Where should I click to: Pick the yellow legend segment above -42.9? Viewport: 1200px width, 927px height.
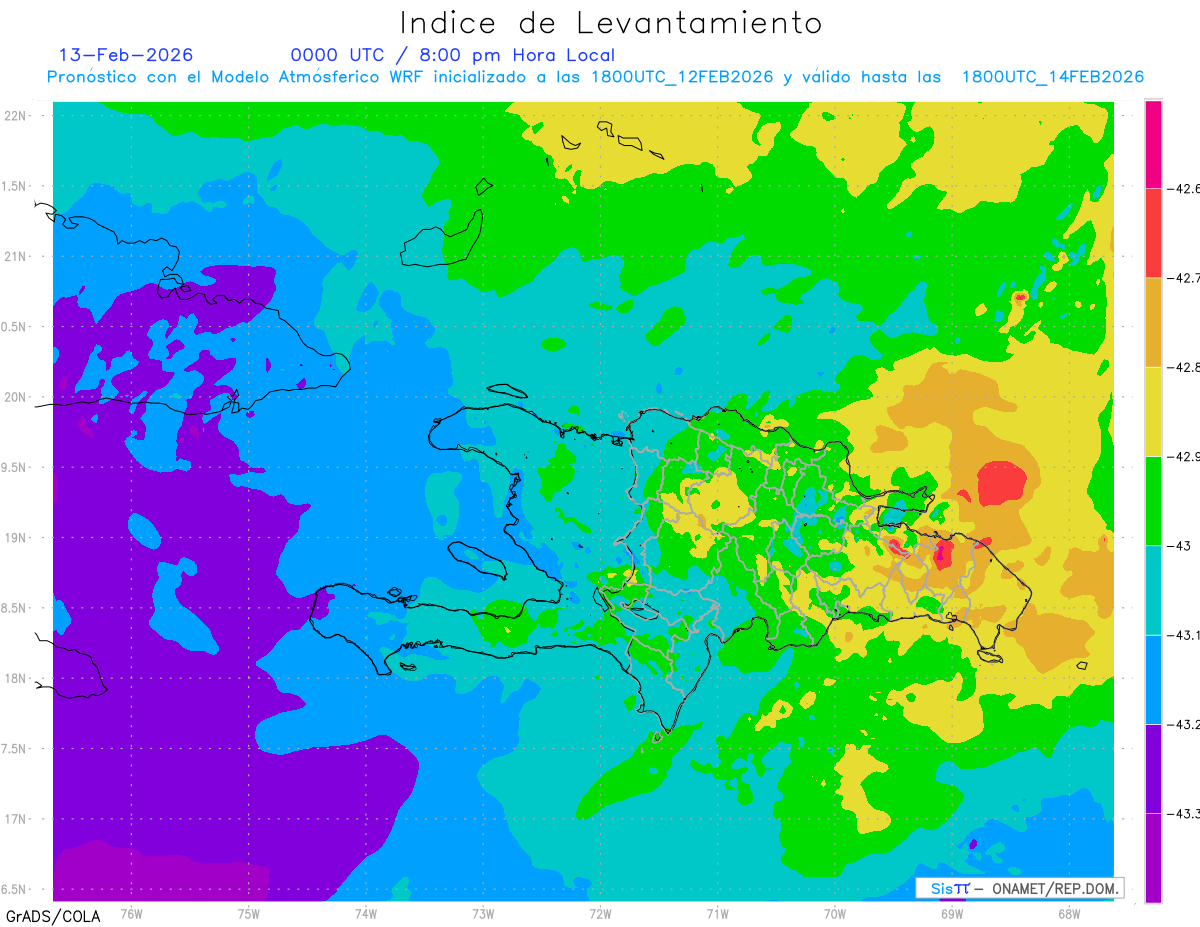coord(1153,411)
